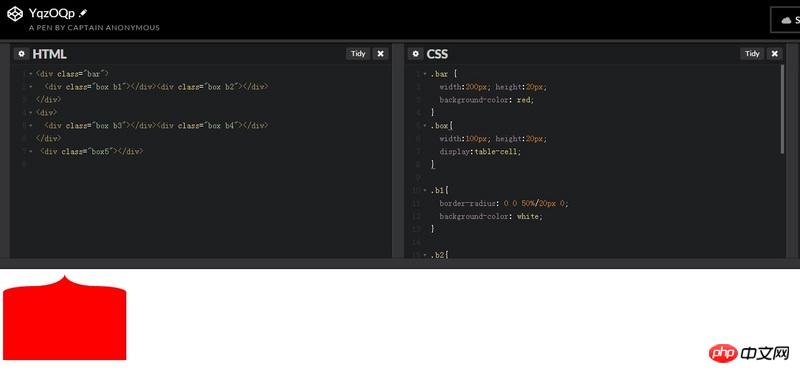Click the php中文网 logo
Screen dimensions: 800x373
[x=749, y=353]
